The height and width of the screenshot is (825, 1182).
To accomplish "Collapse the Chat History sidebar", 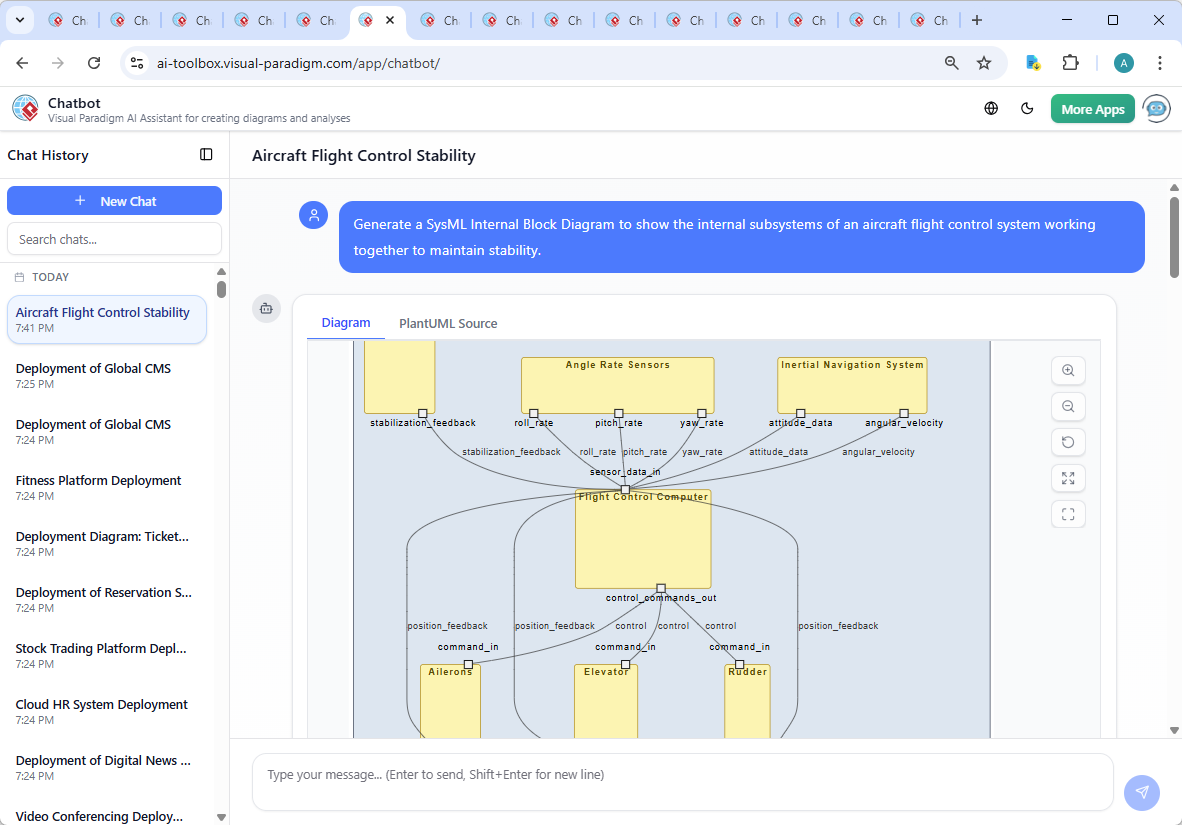I will [206, 154].
